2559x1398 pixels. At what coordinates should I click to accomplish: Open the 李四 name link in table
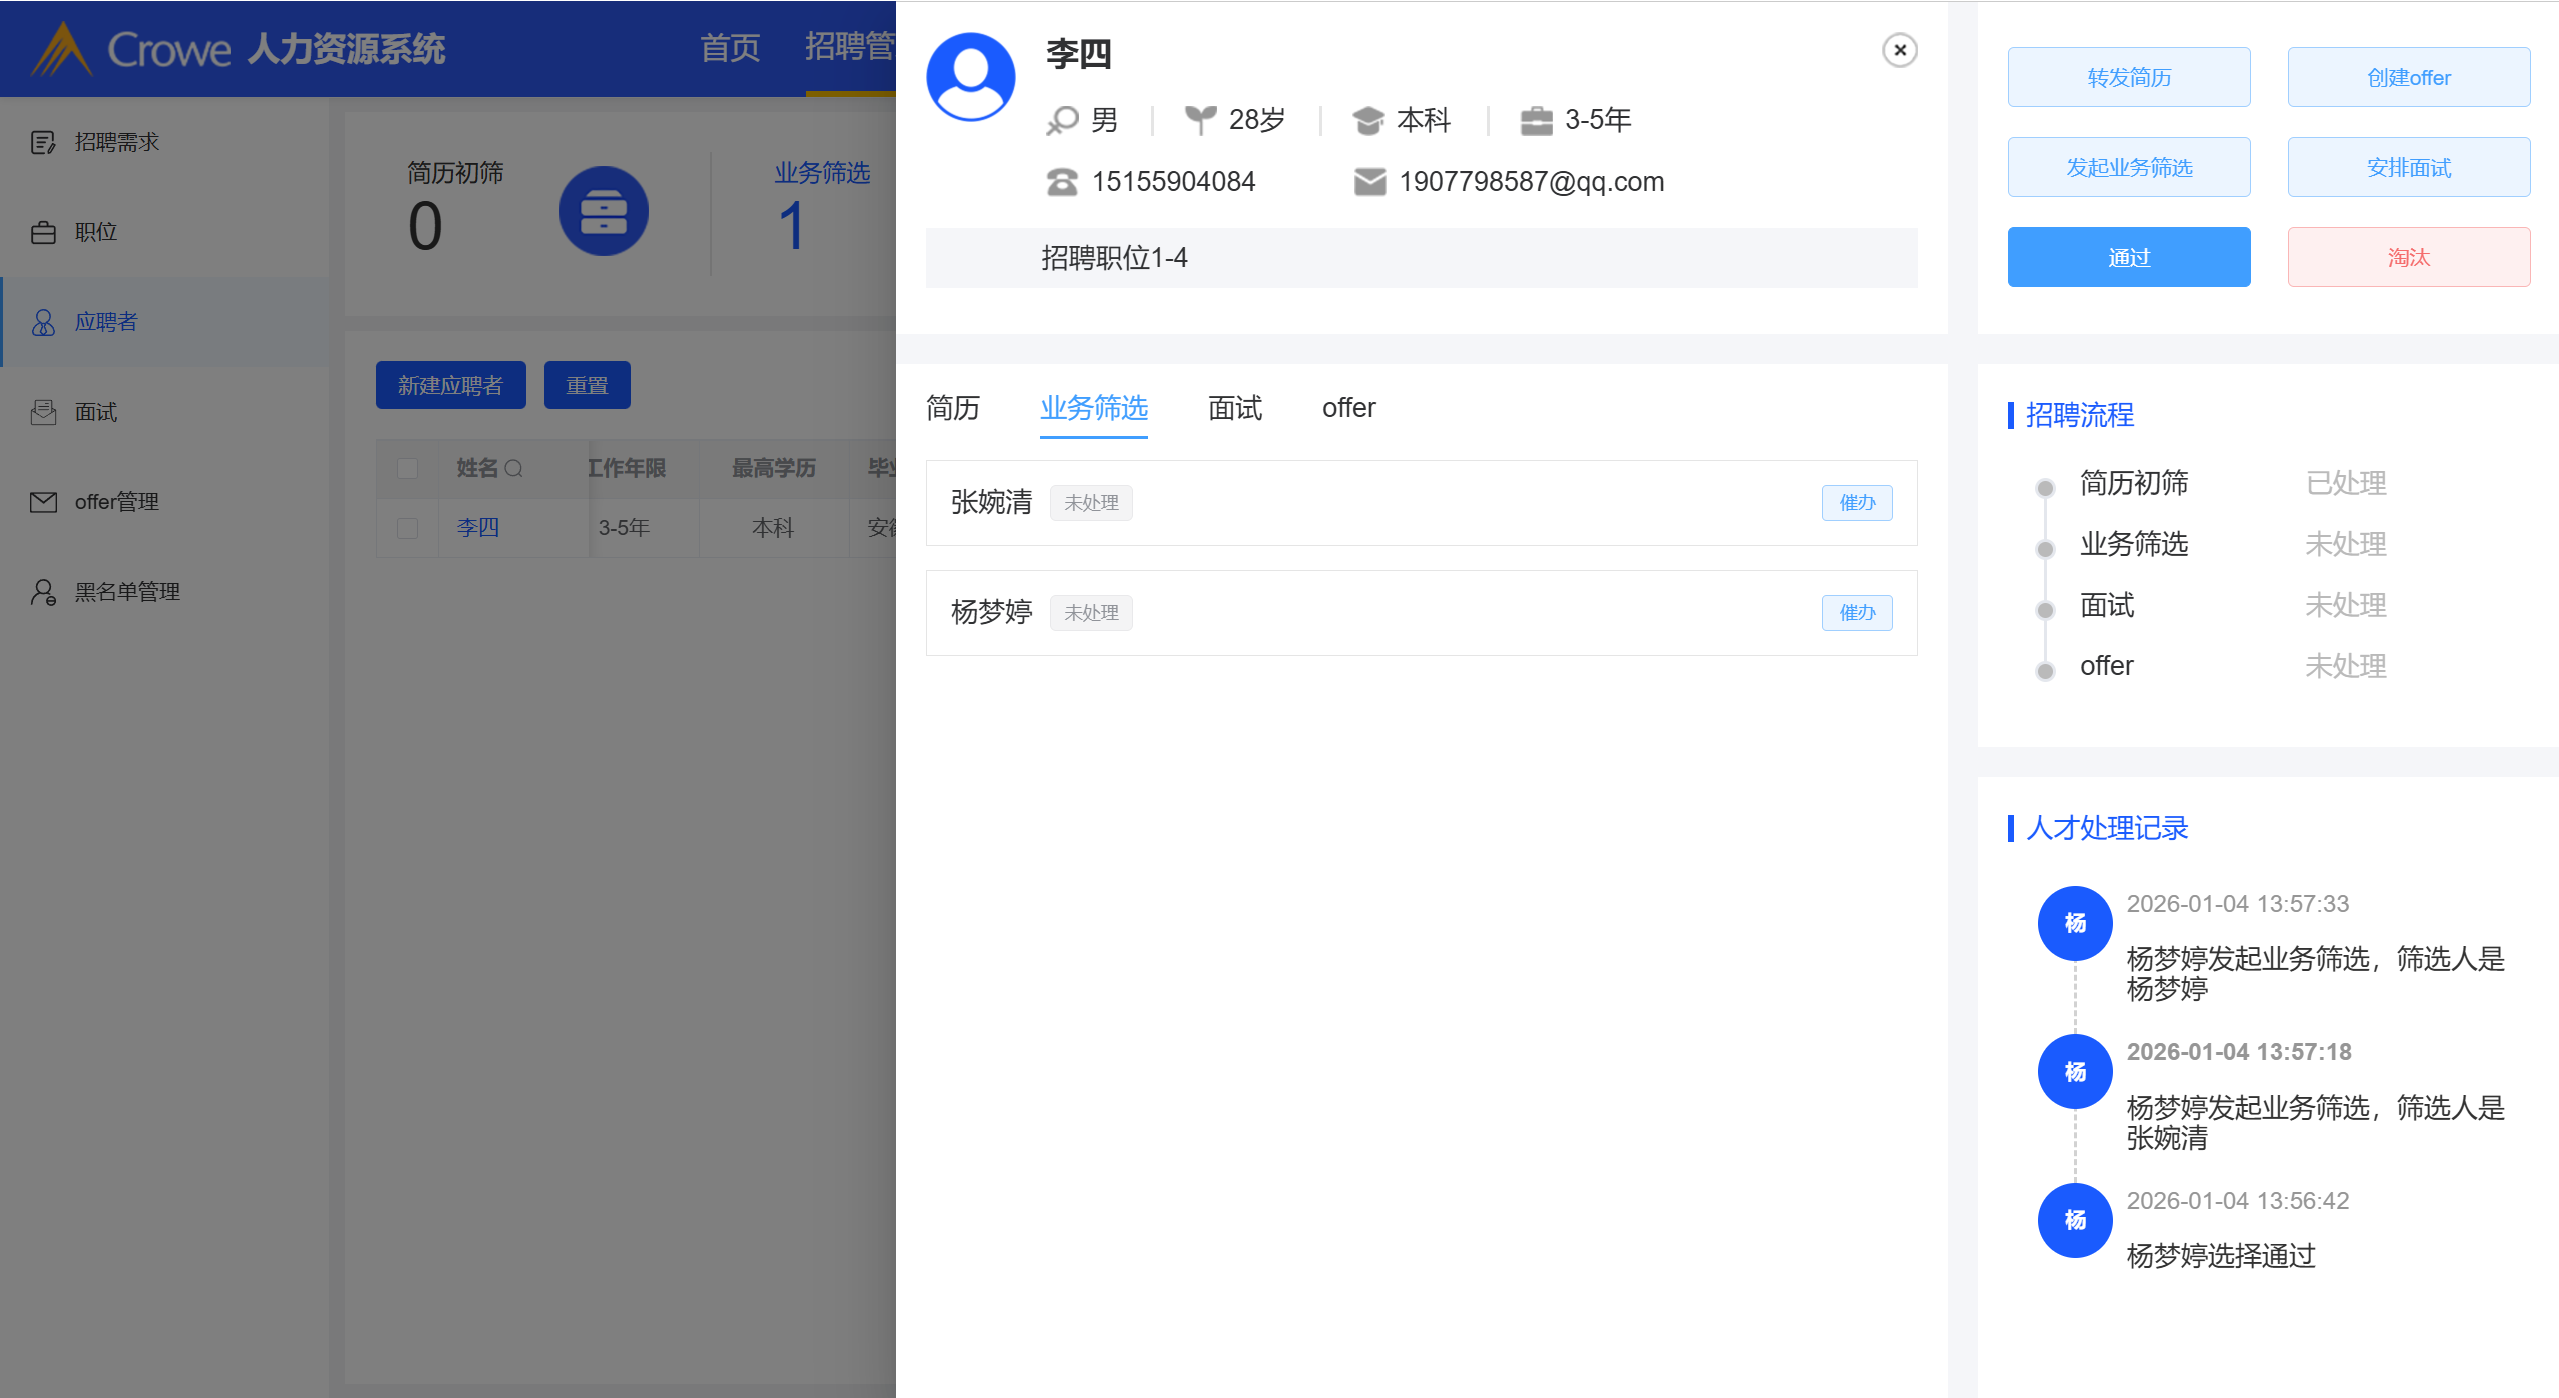tap(477, 527)
